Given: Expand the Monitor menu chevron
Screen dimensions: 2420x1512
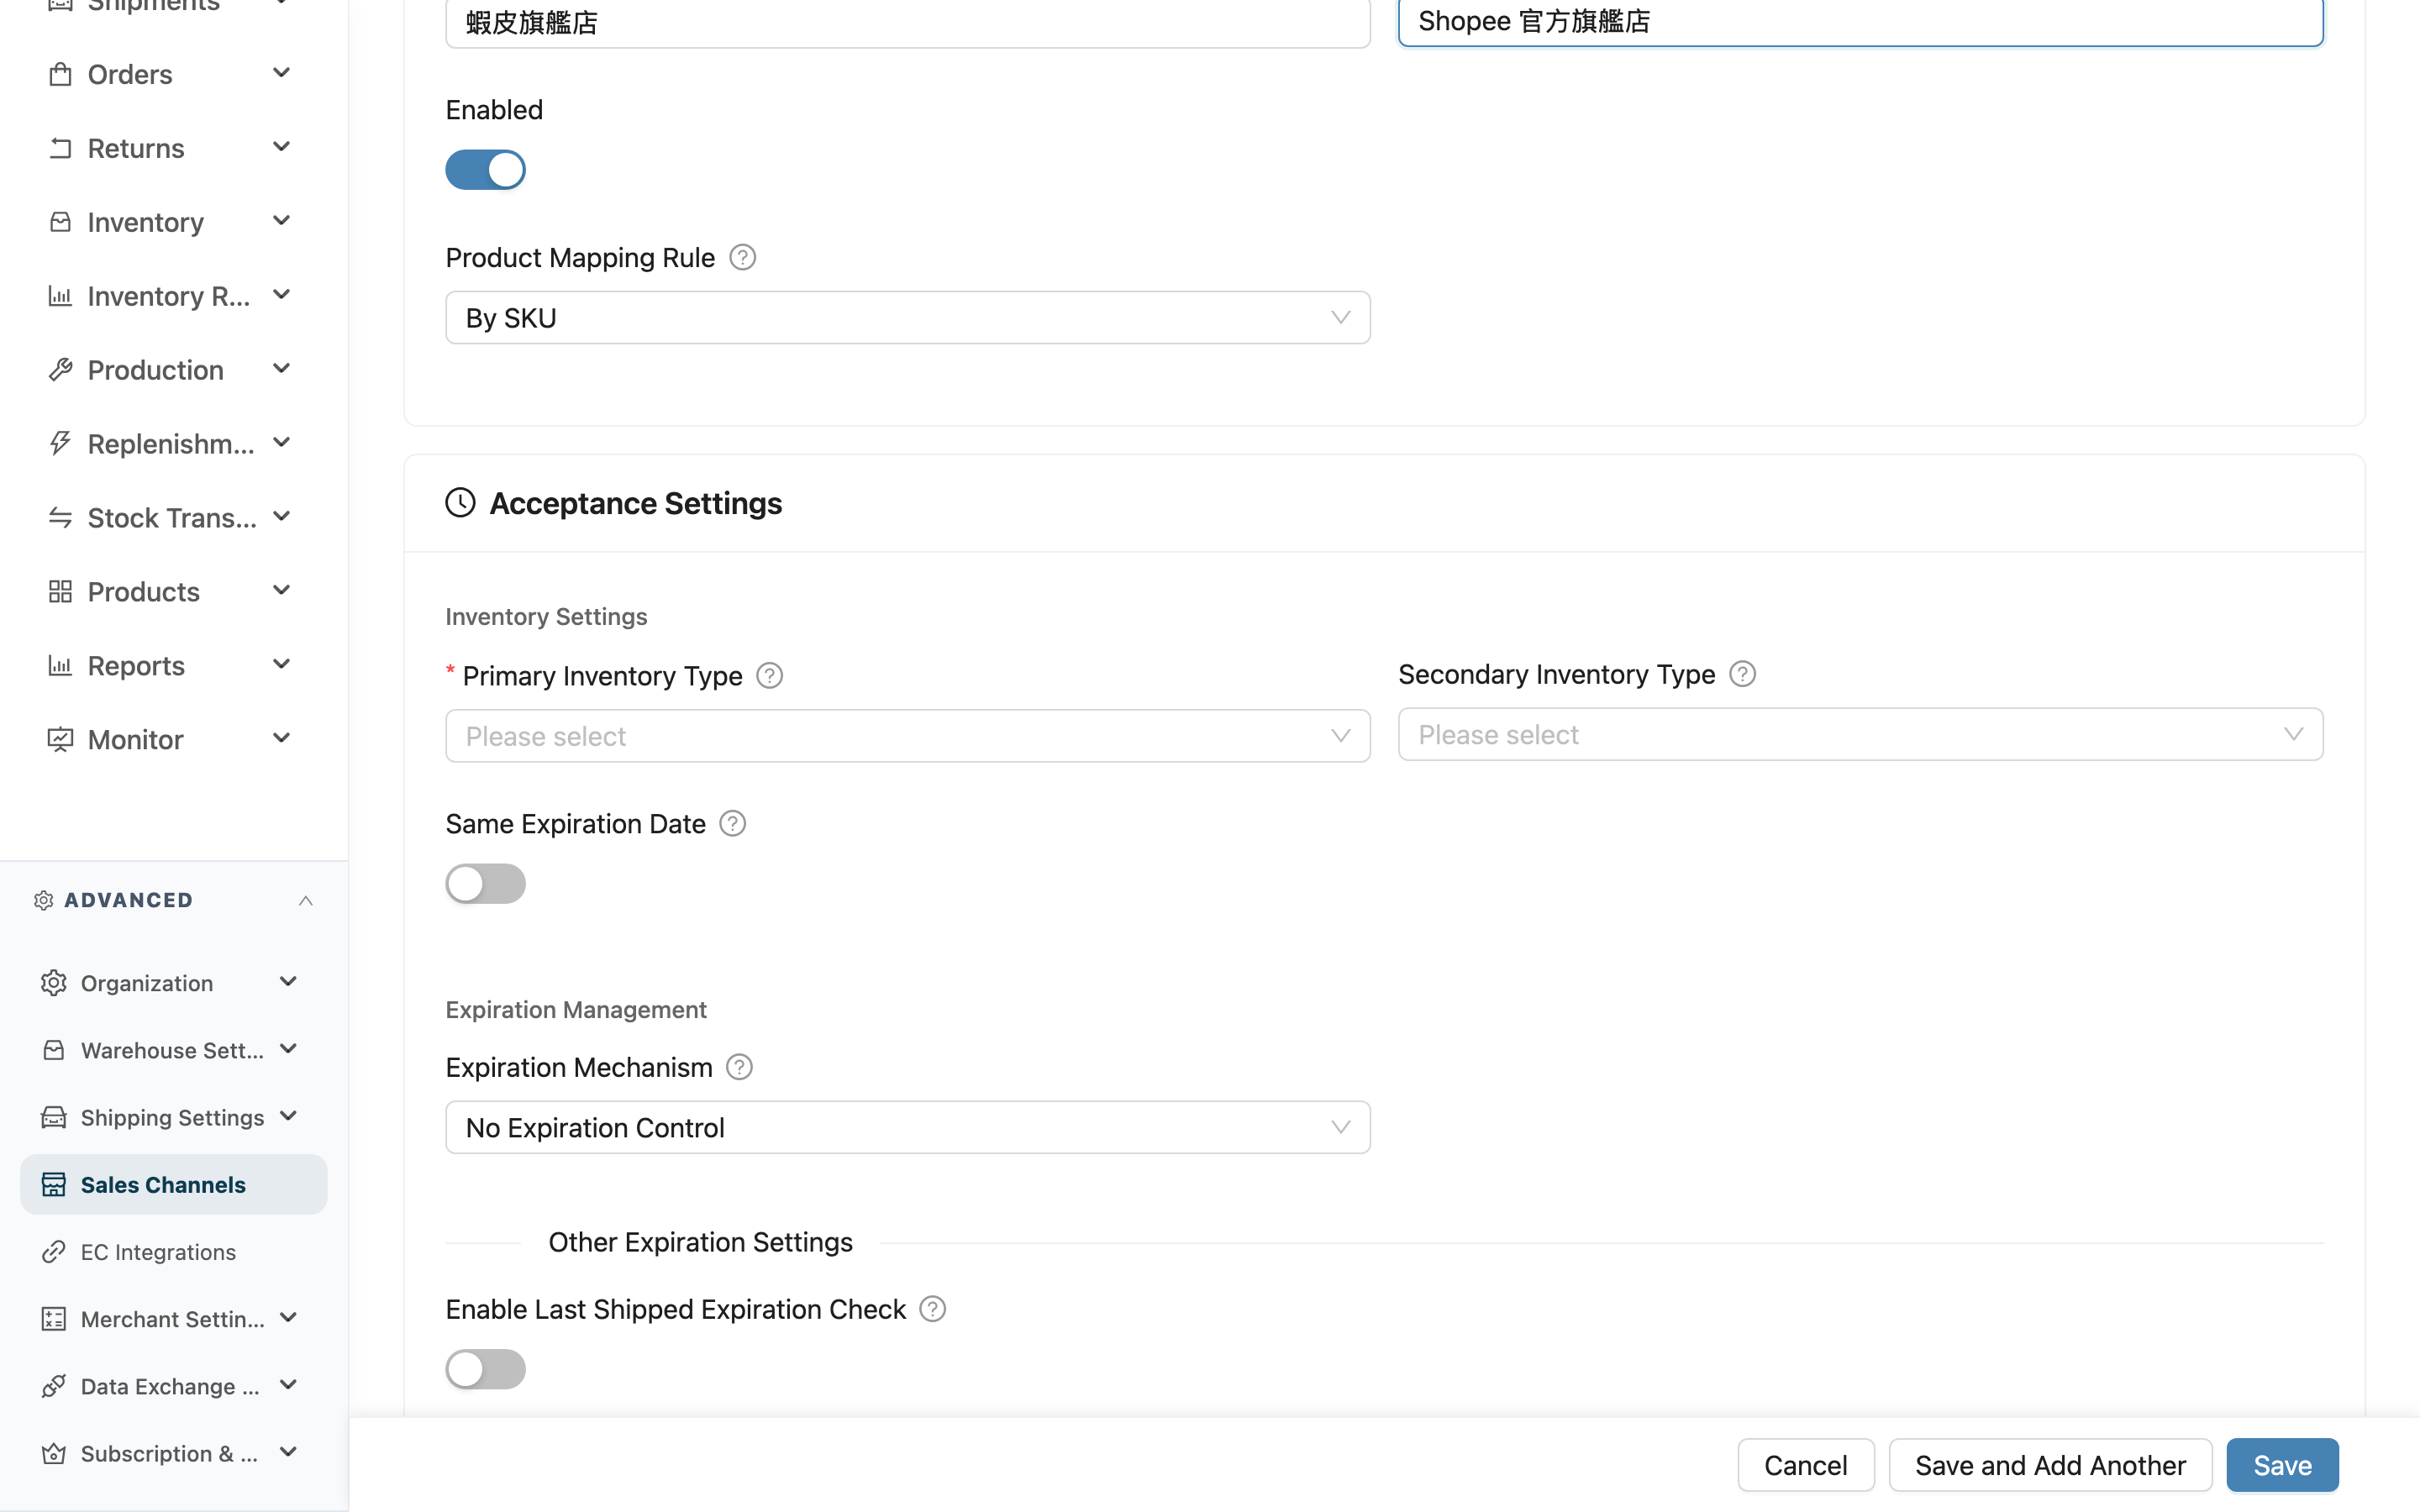Looking at the screenshot, I should tap(282, 738).
